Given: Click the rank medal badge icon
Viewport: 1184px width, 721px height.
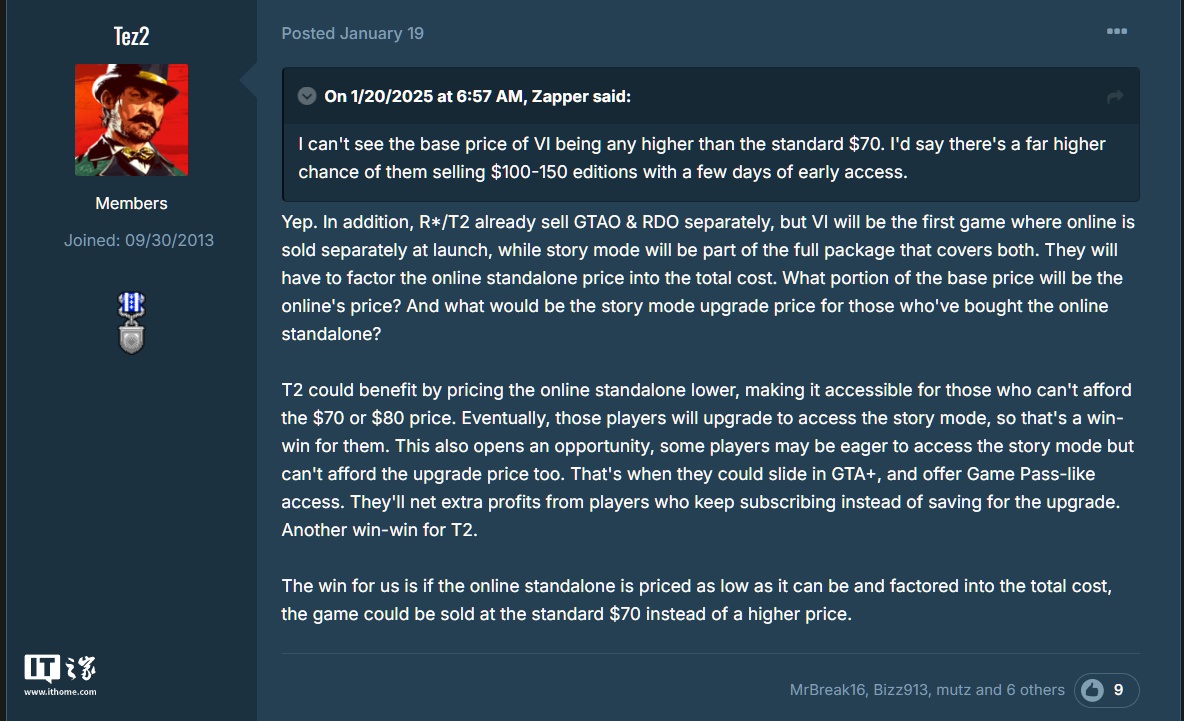Looking at the screenshot, I should click(x=131, y=324).
